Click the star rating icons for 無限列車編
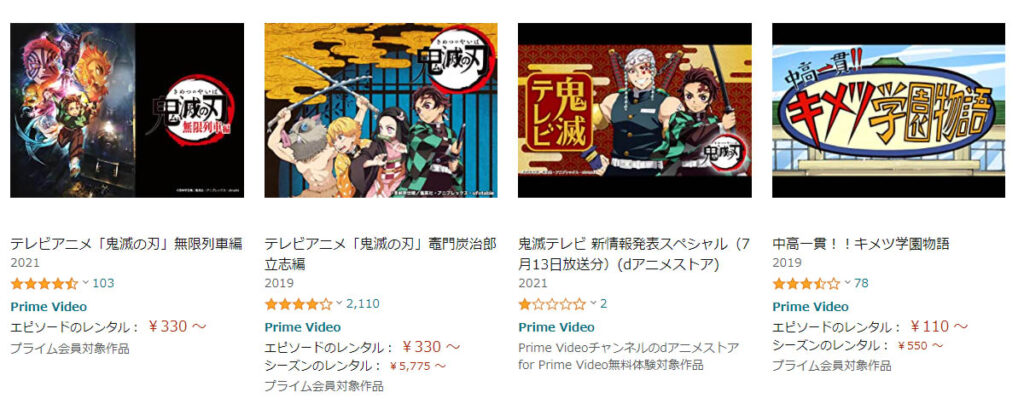 (x=44, y=283)
